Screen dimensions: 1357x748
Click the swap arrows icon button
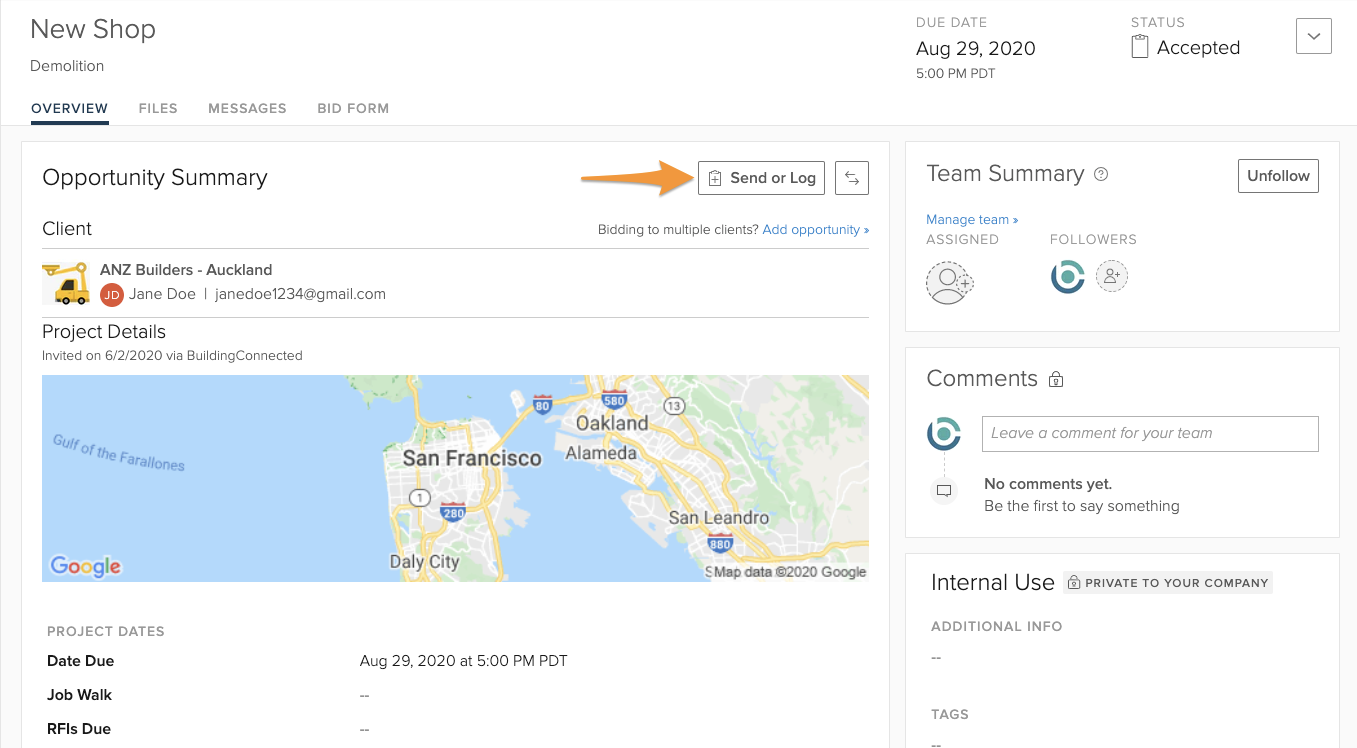[x=852, y=178]
